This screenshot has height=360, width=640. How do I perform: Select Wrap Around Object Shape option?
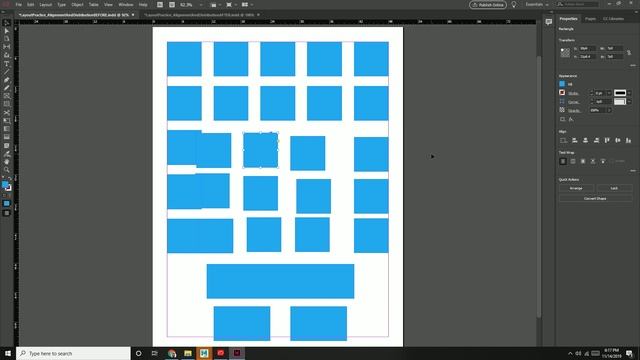pyautogui.click(x=583, y=161)
